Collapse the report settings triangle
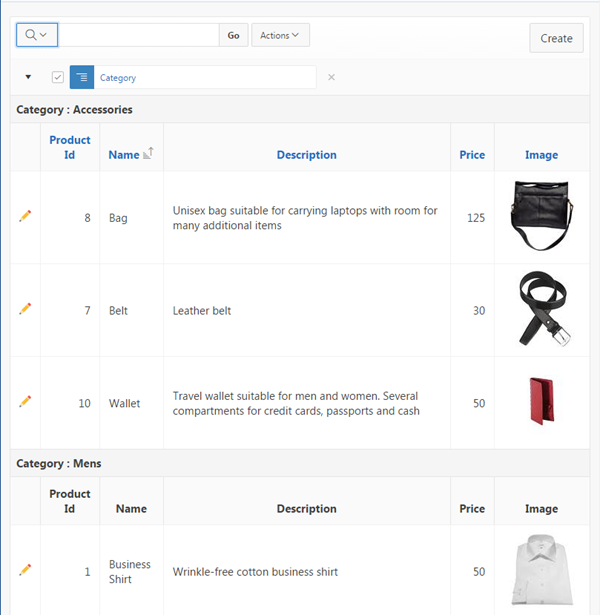This screenshot has width=600, height=615. [28, 77]
